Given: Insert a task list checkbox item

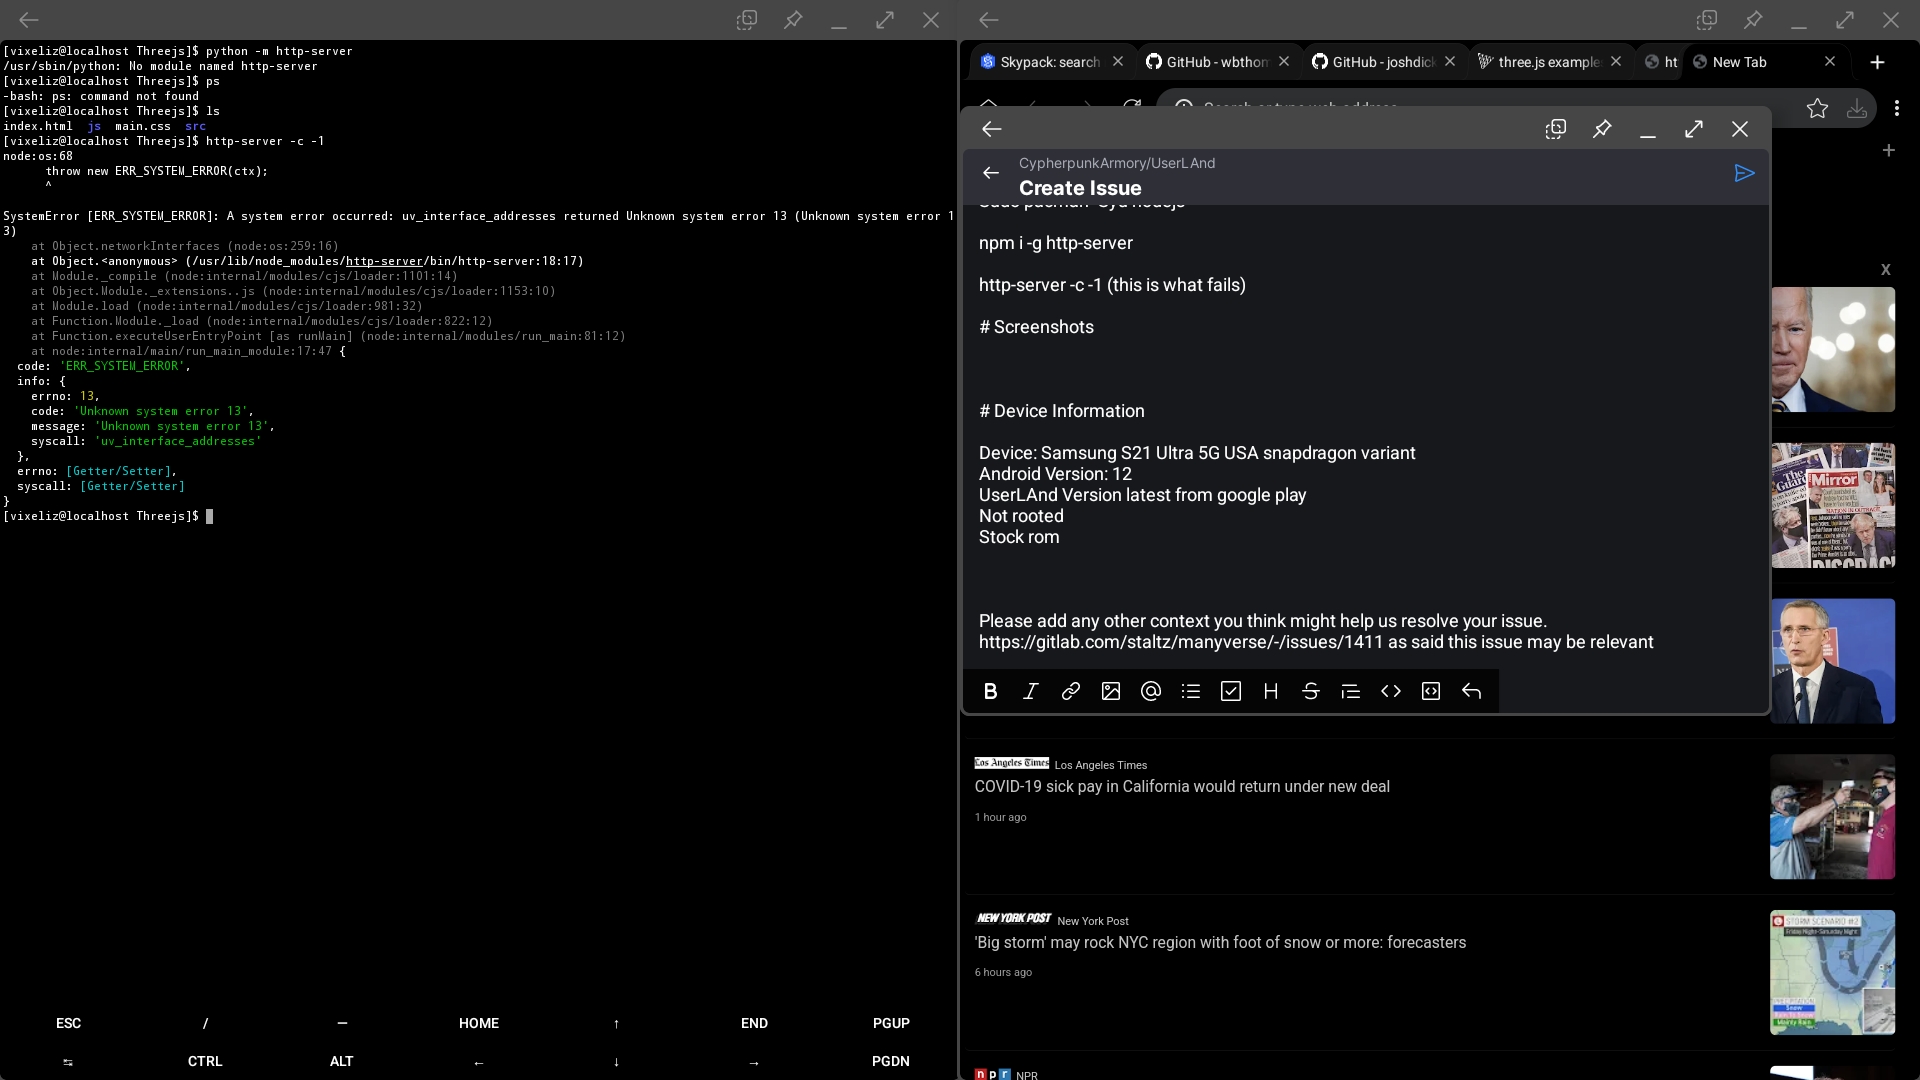Looking at the screenshot, I should point(1231,691).
